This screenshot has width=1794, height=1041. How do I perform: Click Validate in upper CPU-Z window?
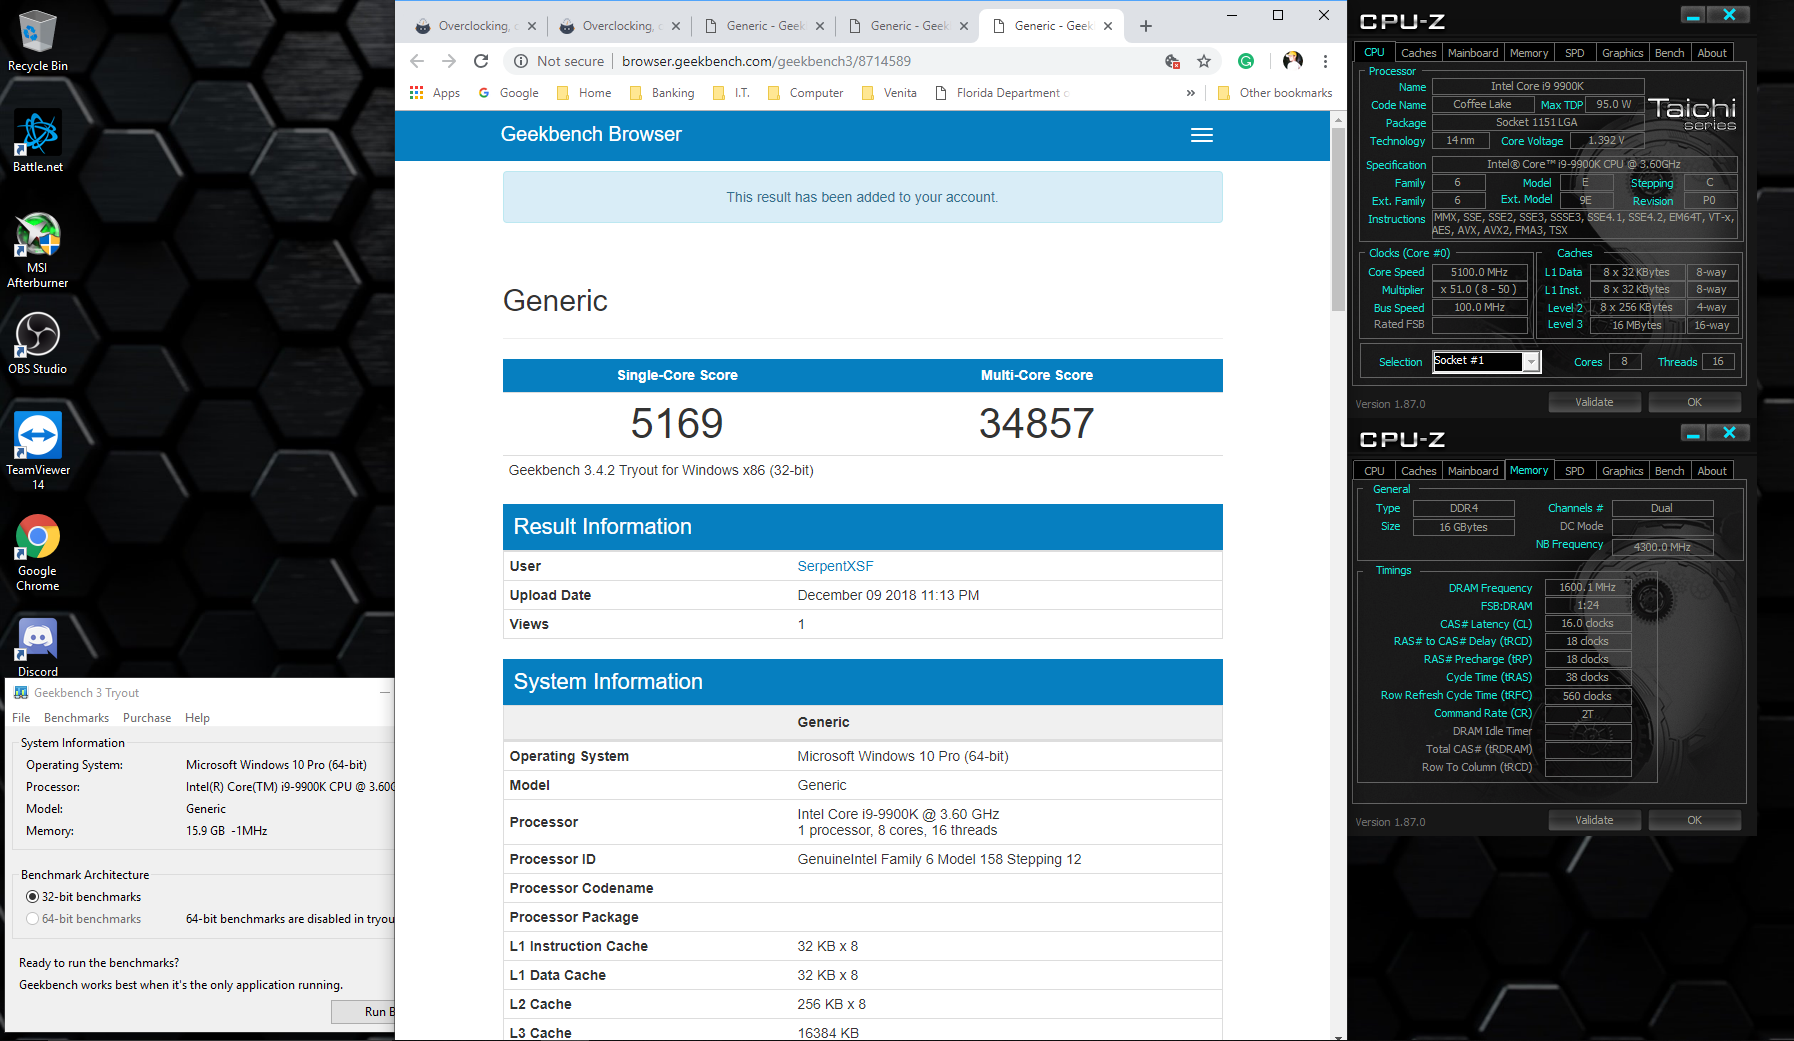pyautogui.click(x=1594, y=402)
